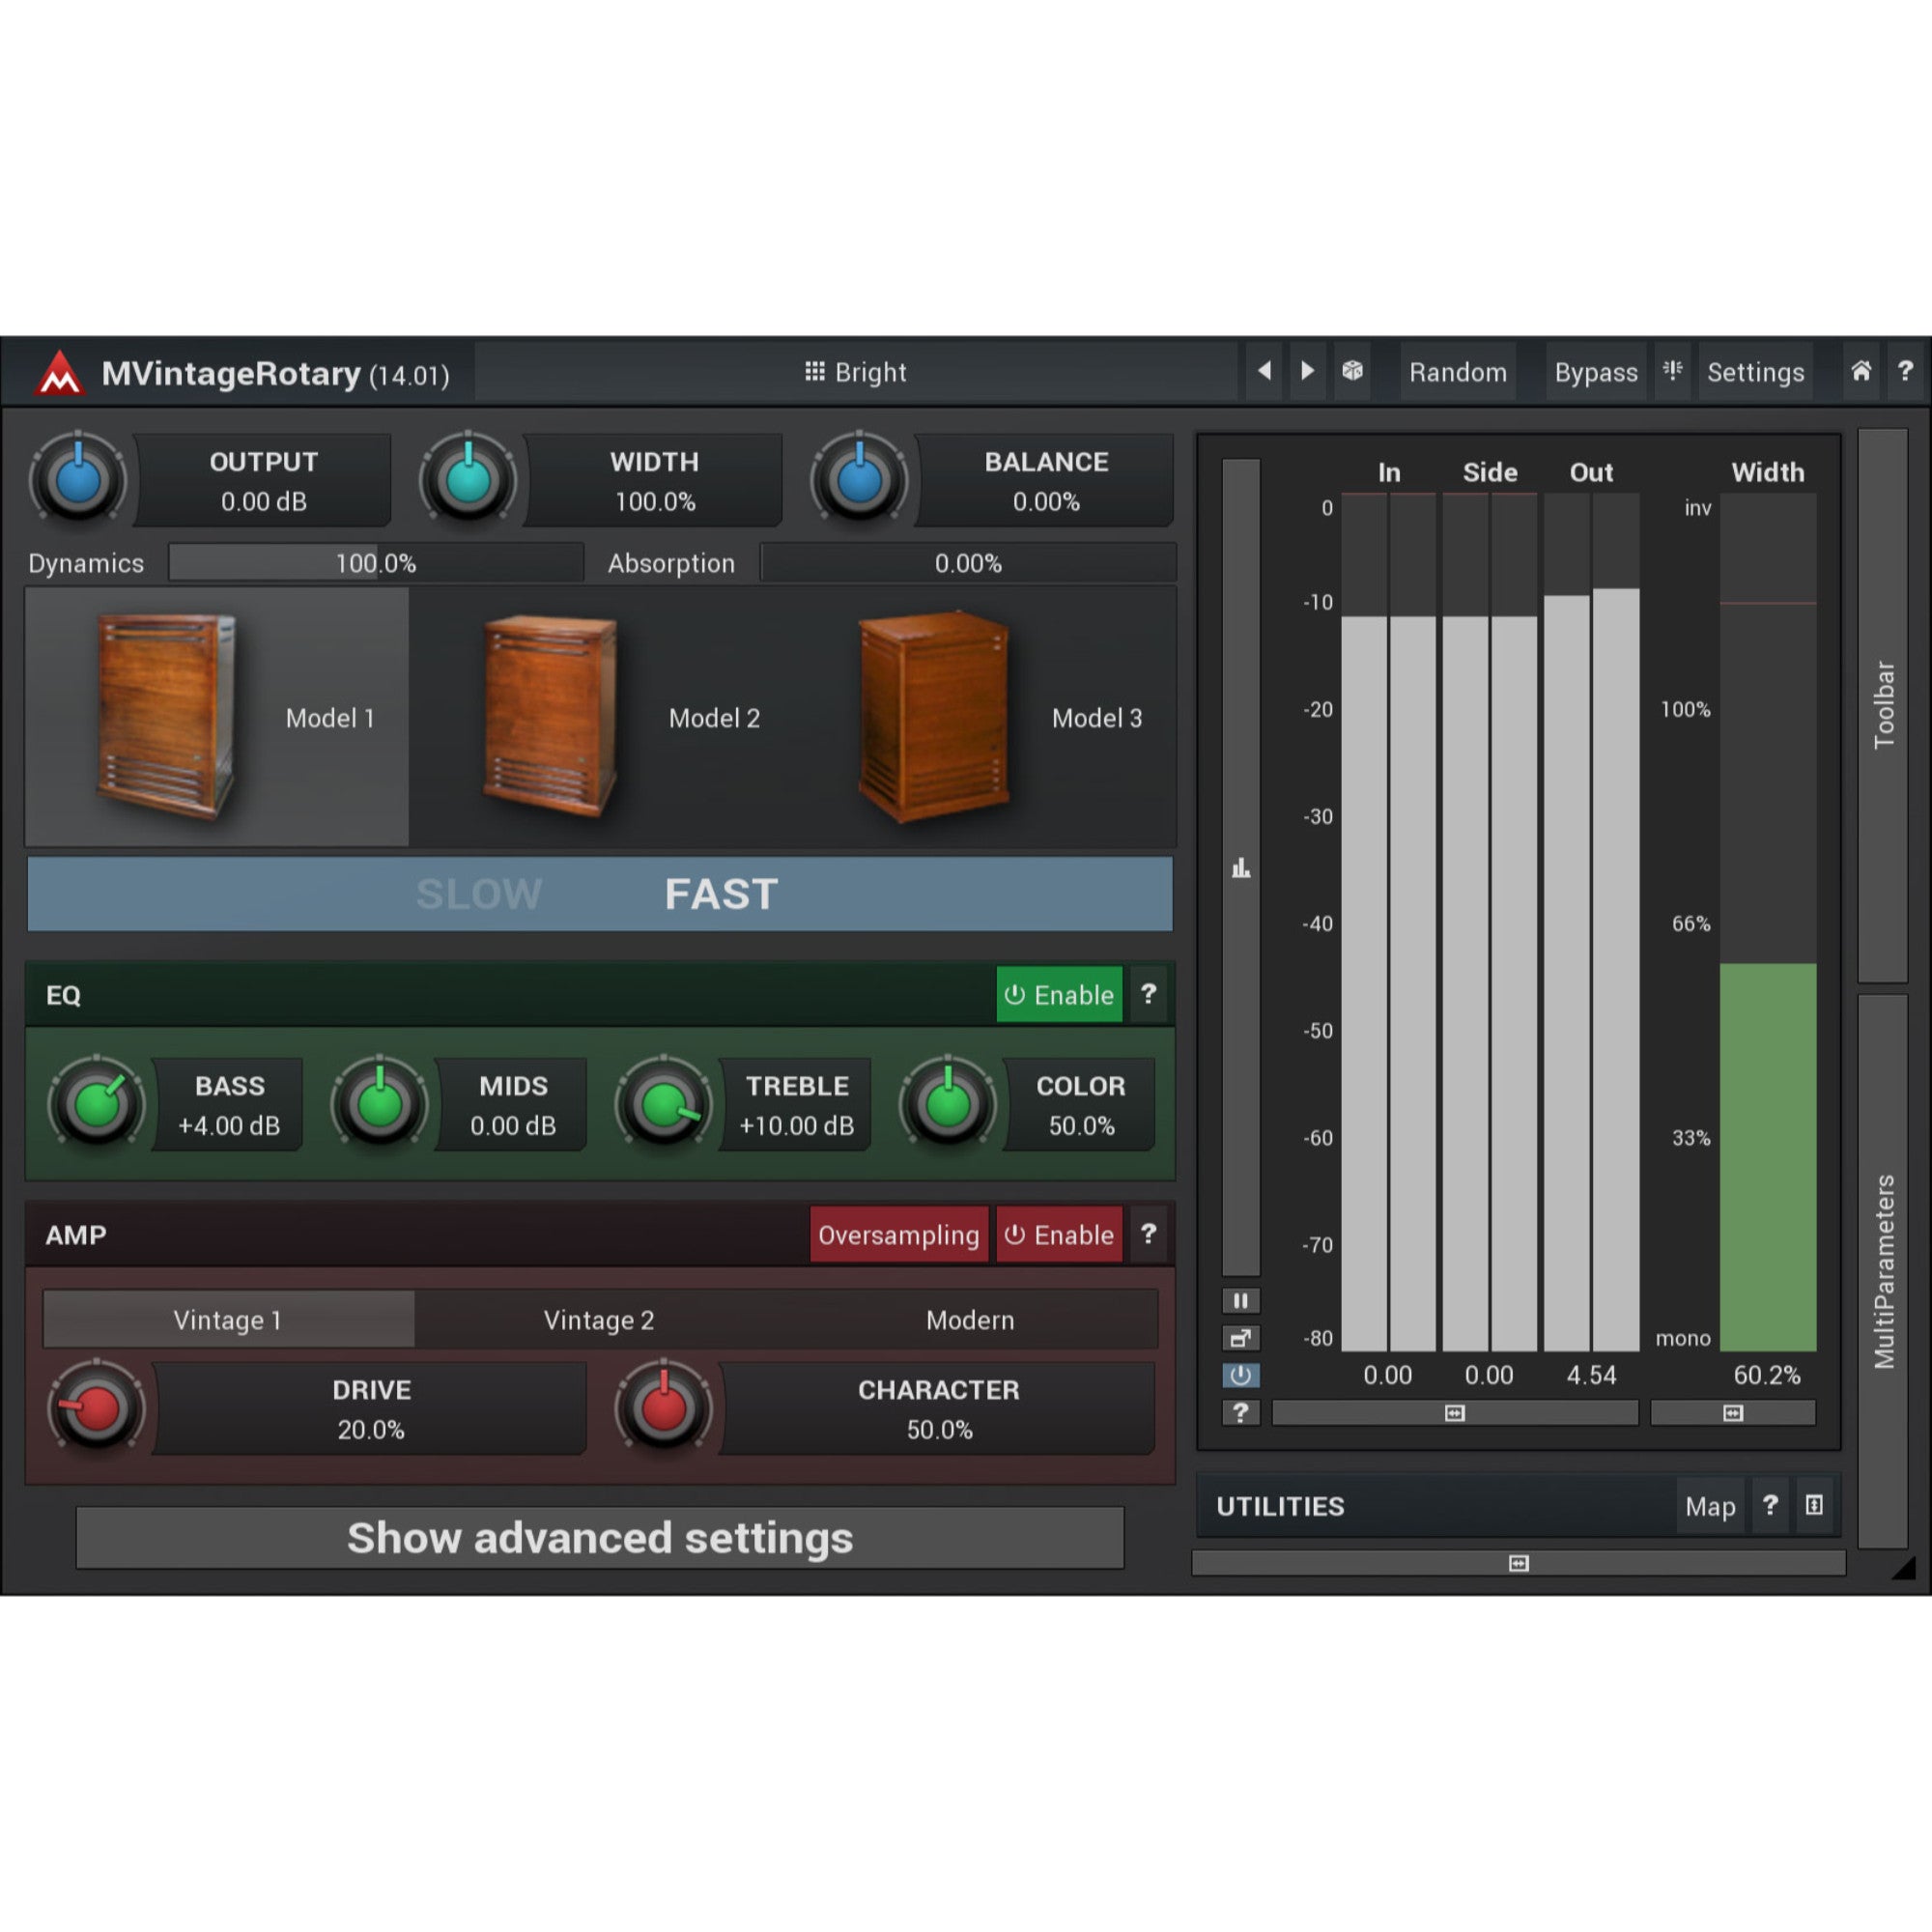
Task: Open the channel mode icon beside Bypass
Action: pos(1672,372)
